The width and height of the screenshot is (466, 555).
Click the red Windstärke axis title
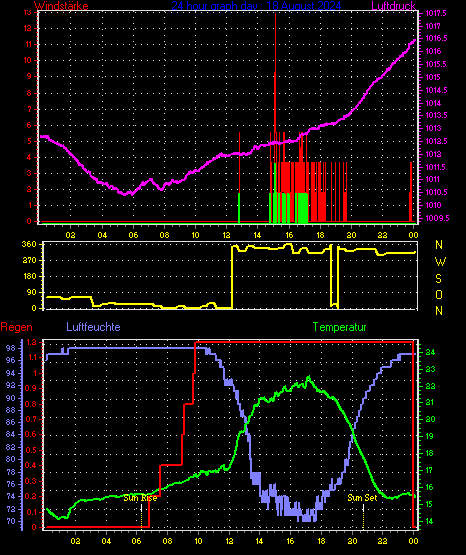point(61,5)
